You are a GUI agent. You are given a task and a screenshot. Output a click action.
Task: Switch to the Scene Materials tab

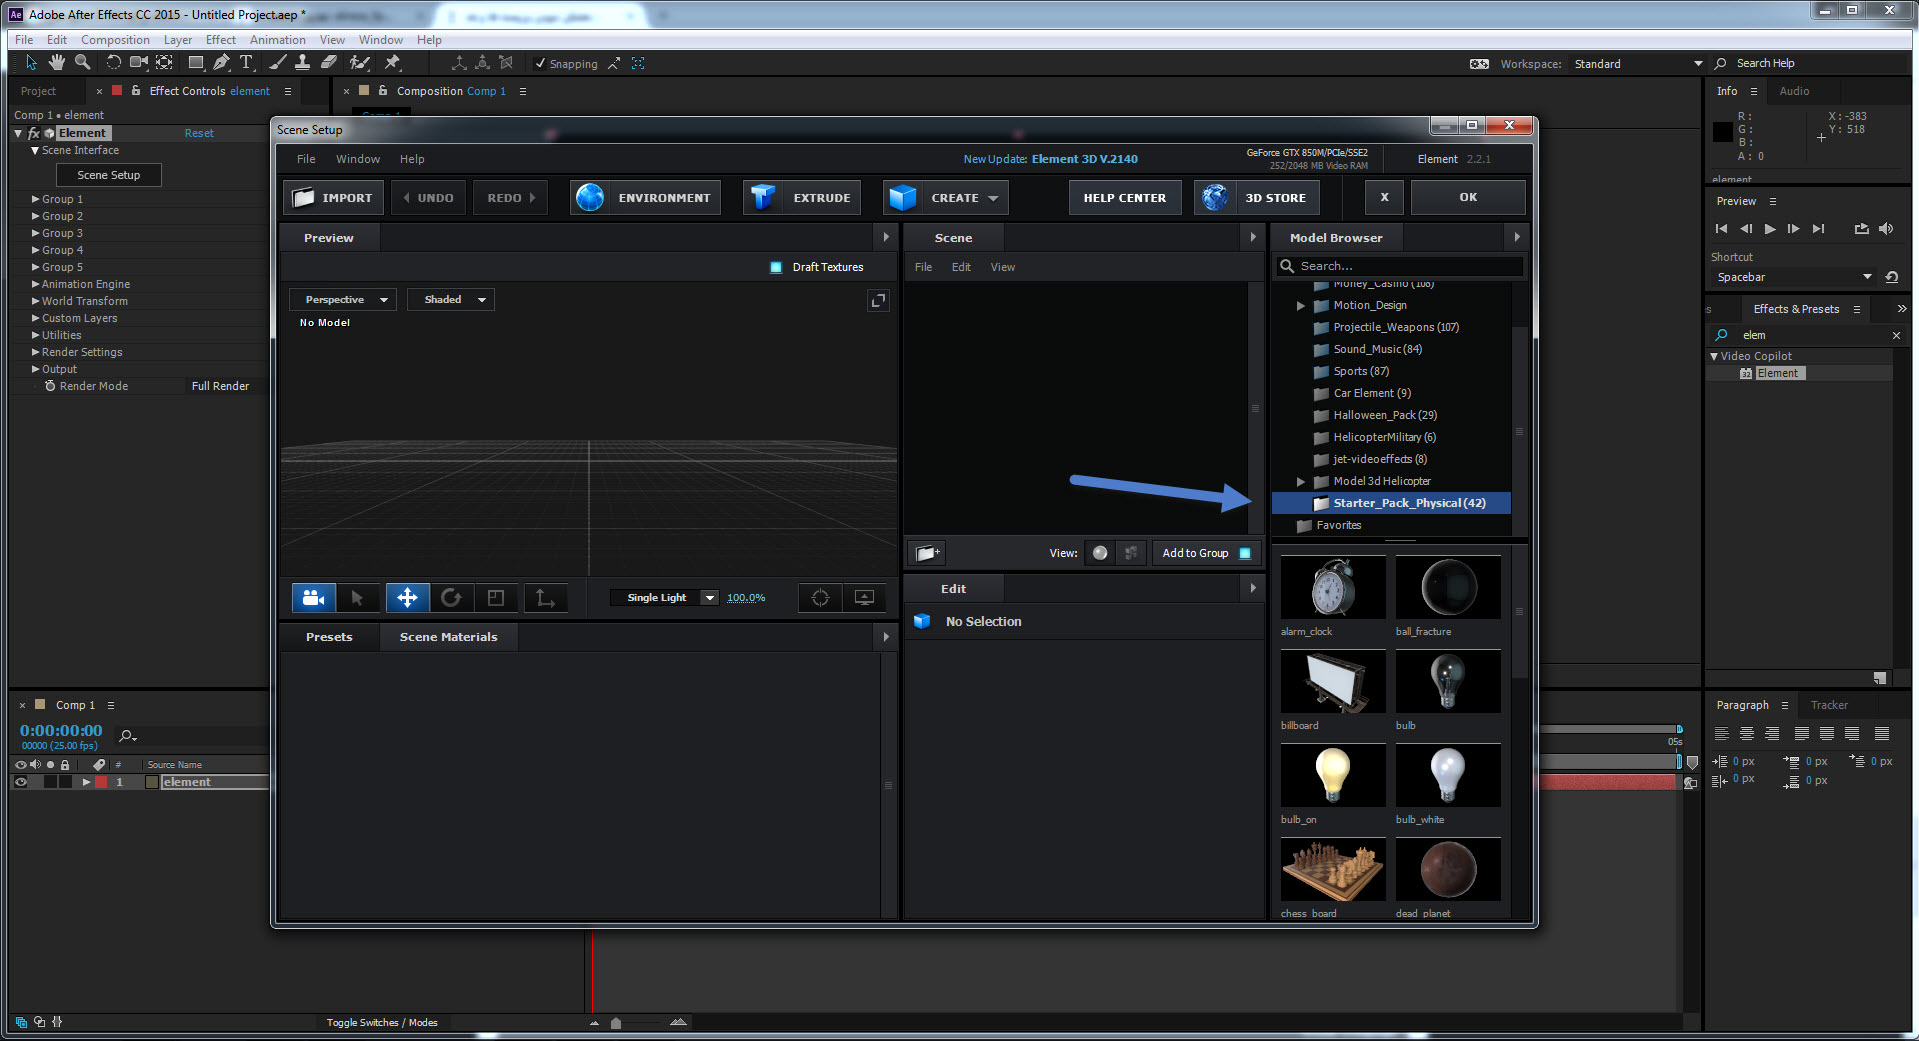(x=448, y=637)
